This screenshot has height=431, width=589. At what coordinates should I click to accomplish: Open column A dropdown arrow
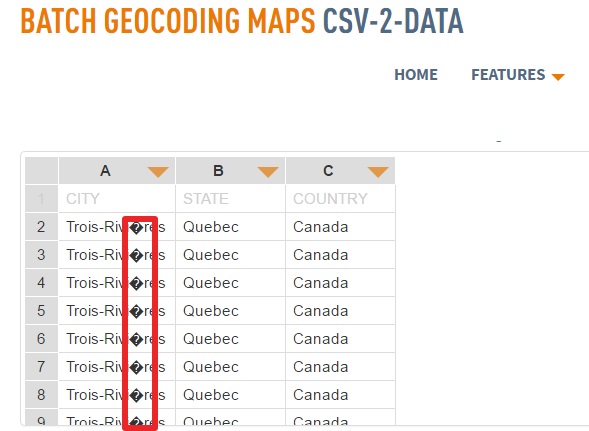coord(158,172)
